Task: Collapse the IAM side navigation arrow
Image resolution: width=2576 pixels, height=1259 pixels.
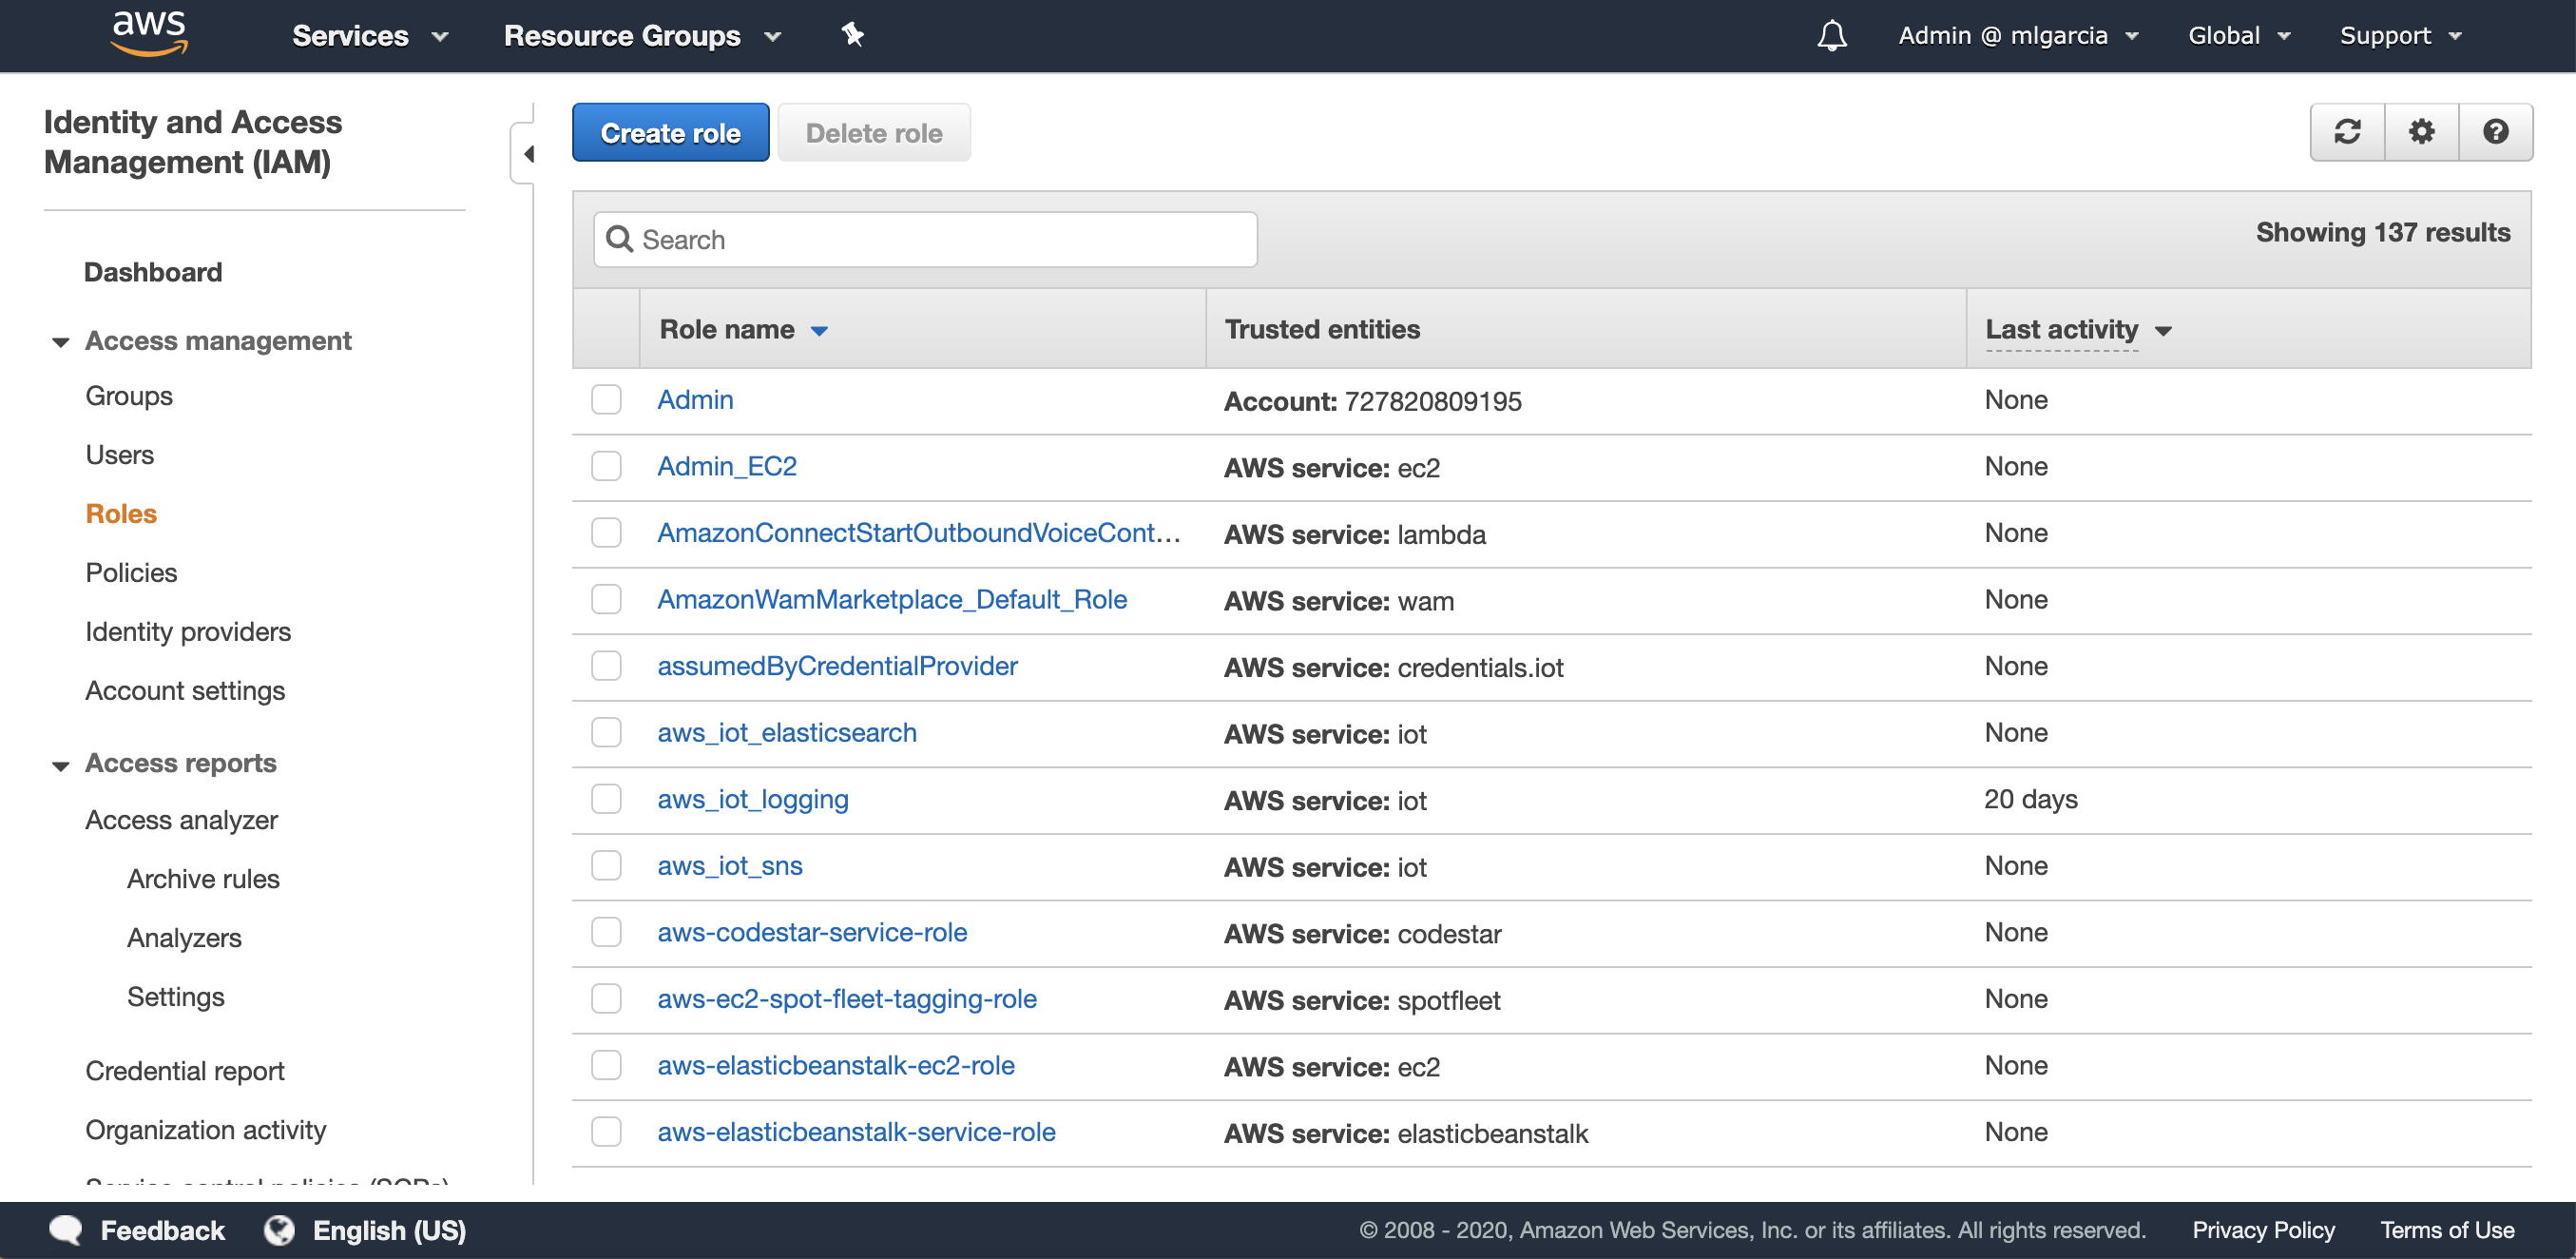Action: [x=528, y=154]
